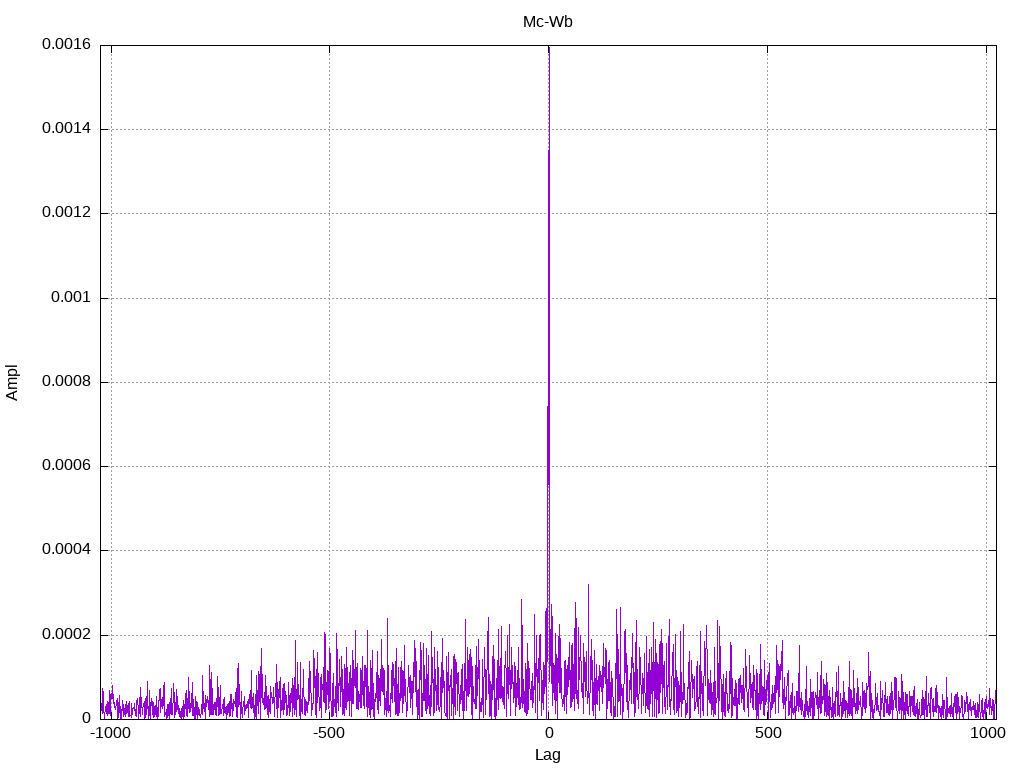Click the 0.0016 y-axis tick label
The image size is (1024, 768).
(66, 45)
